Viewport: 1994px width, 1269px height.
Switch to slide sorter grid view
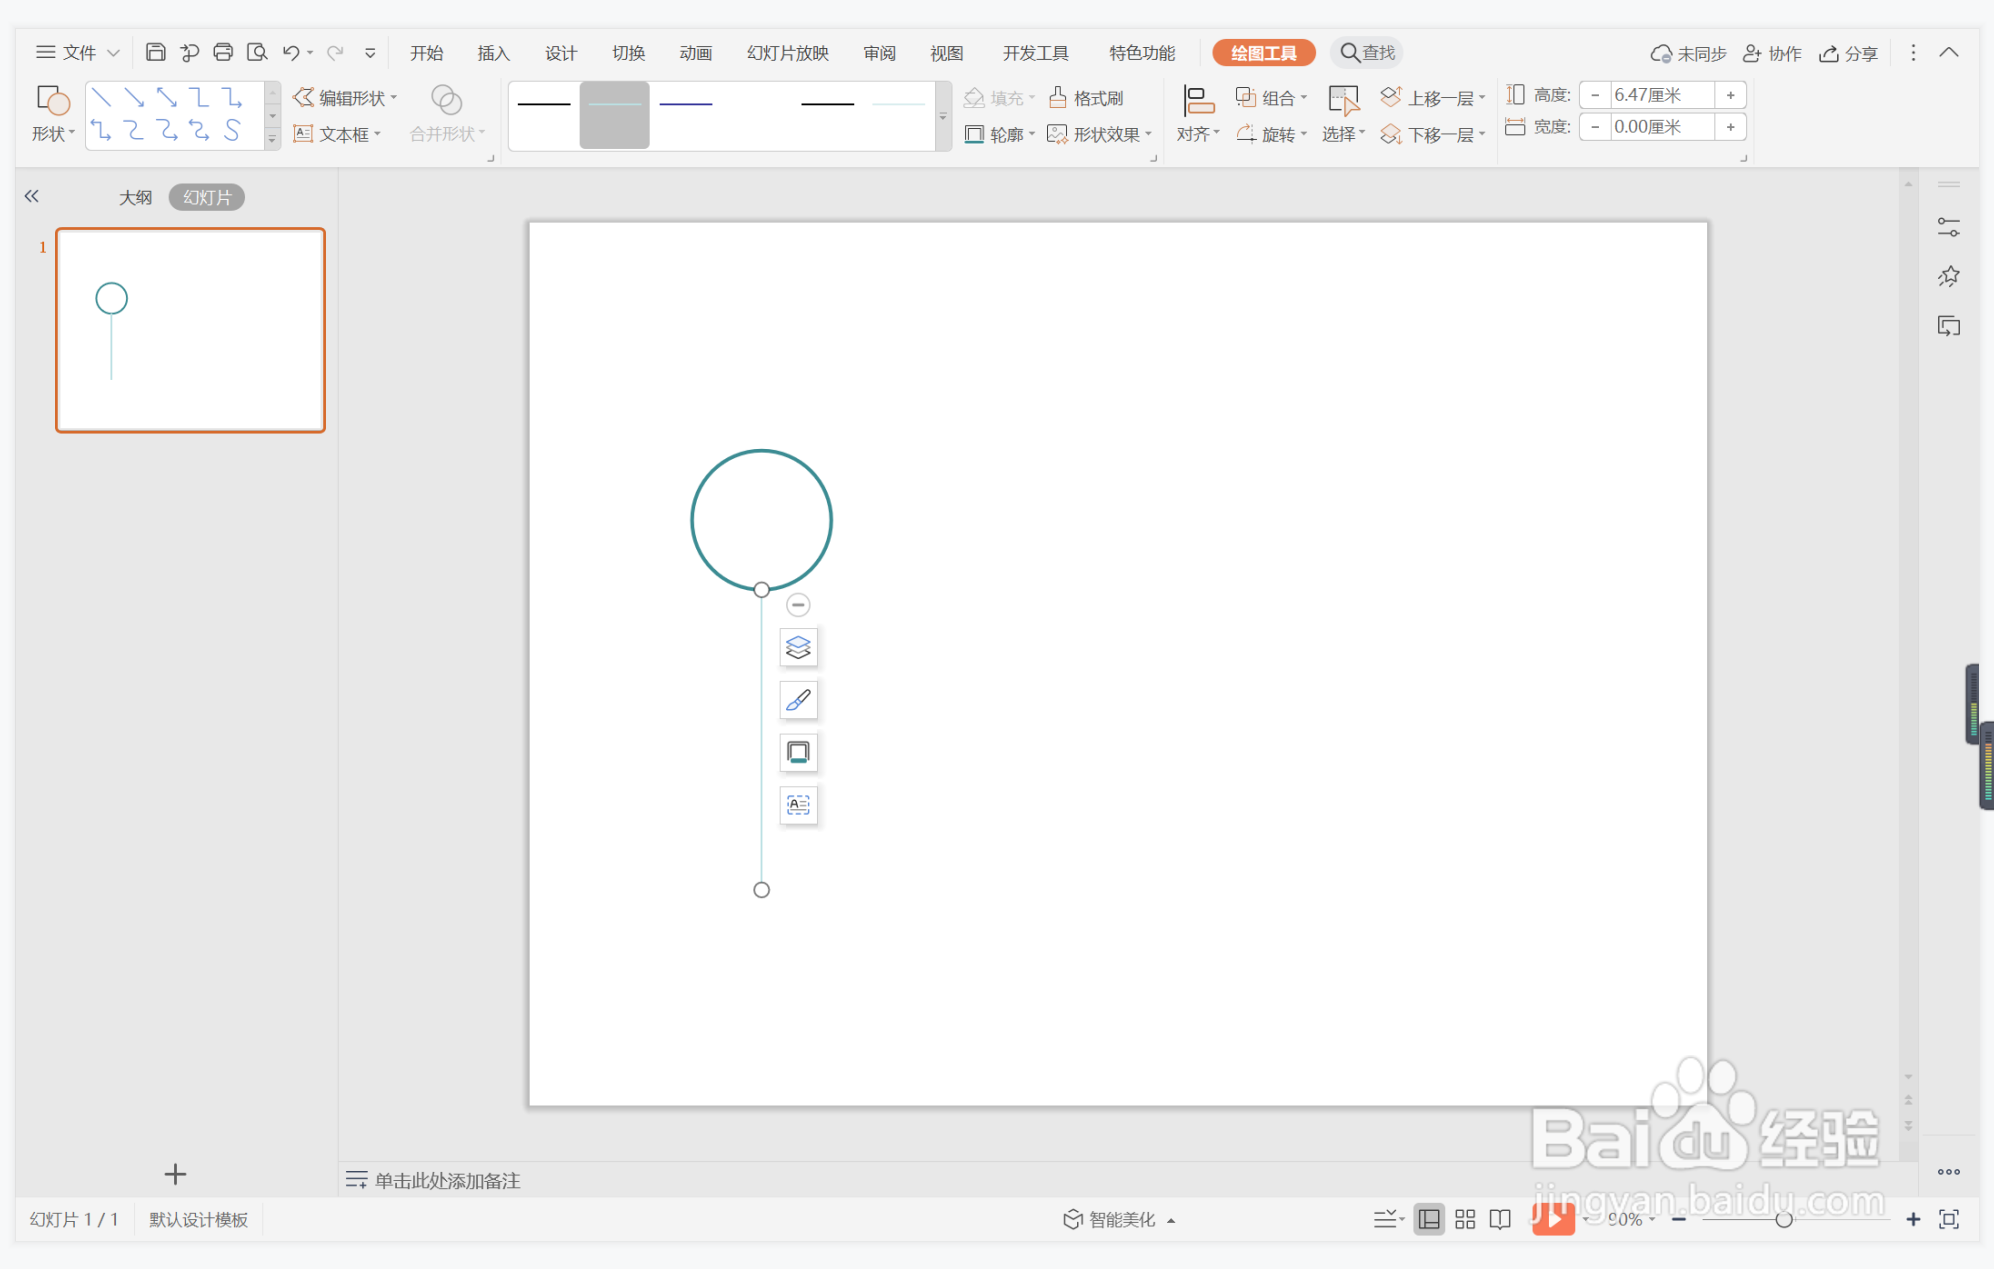point(1465,1219)
